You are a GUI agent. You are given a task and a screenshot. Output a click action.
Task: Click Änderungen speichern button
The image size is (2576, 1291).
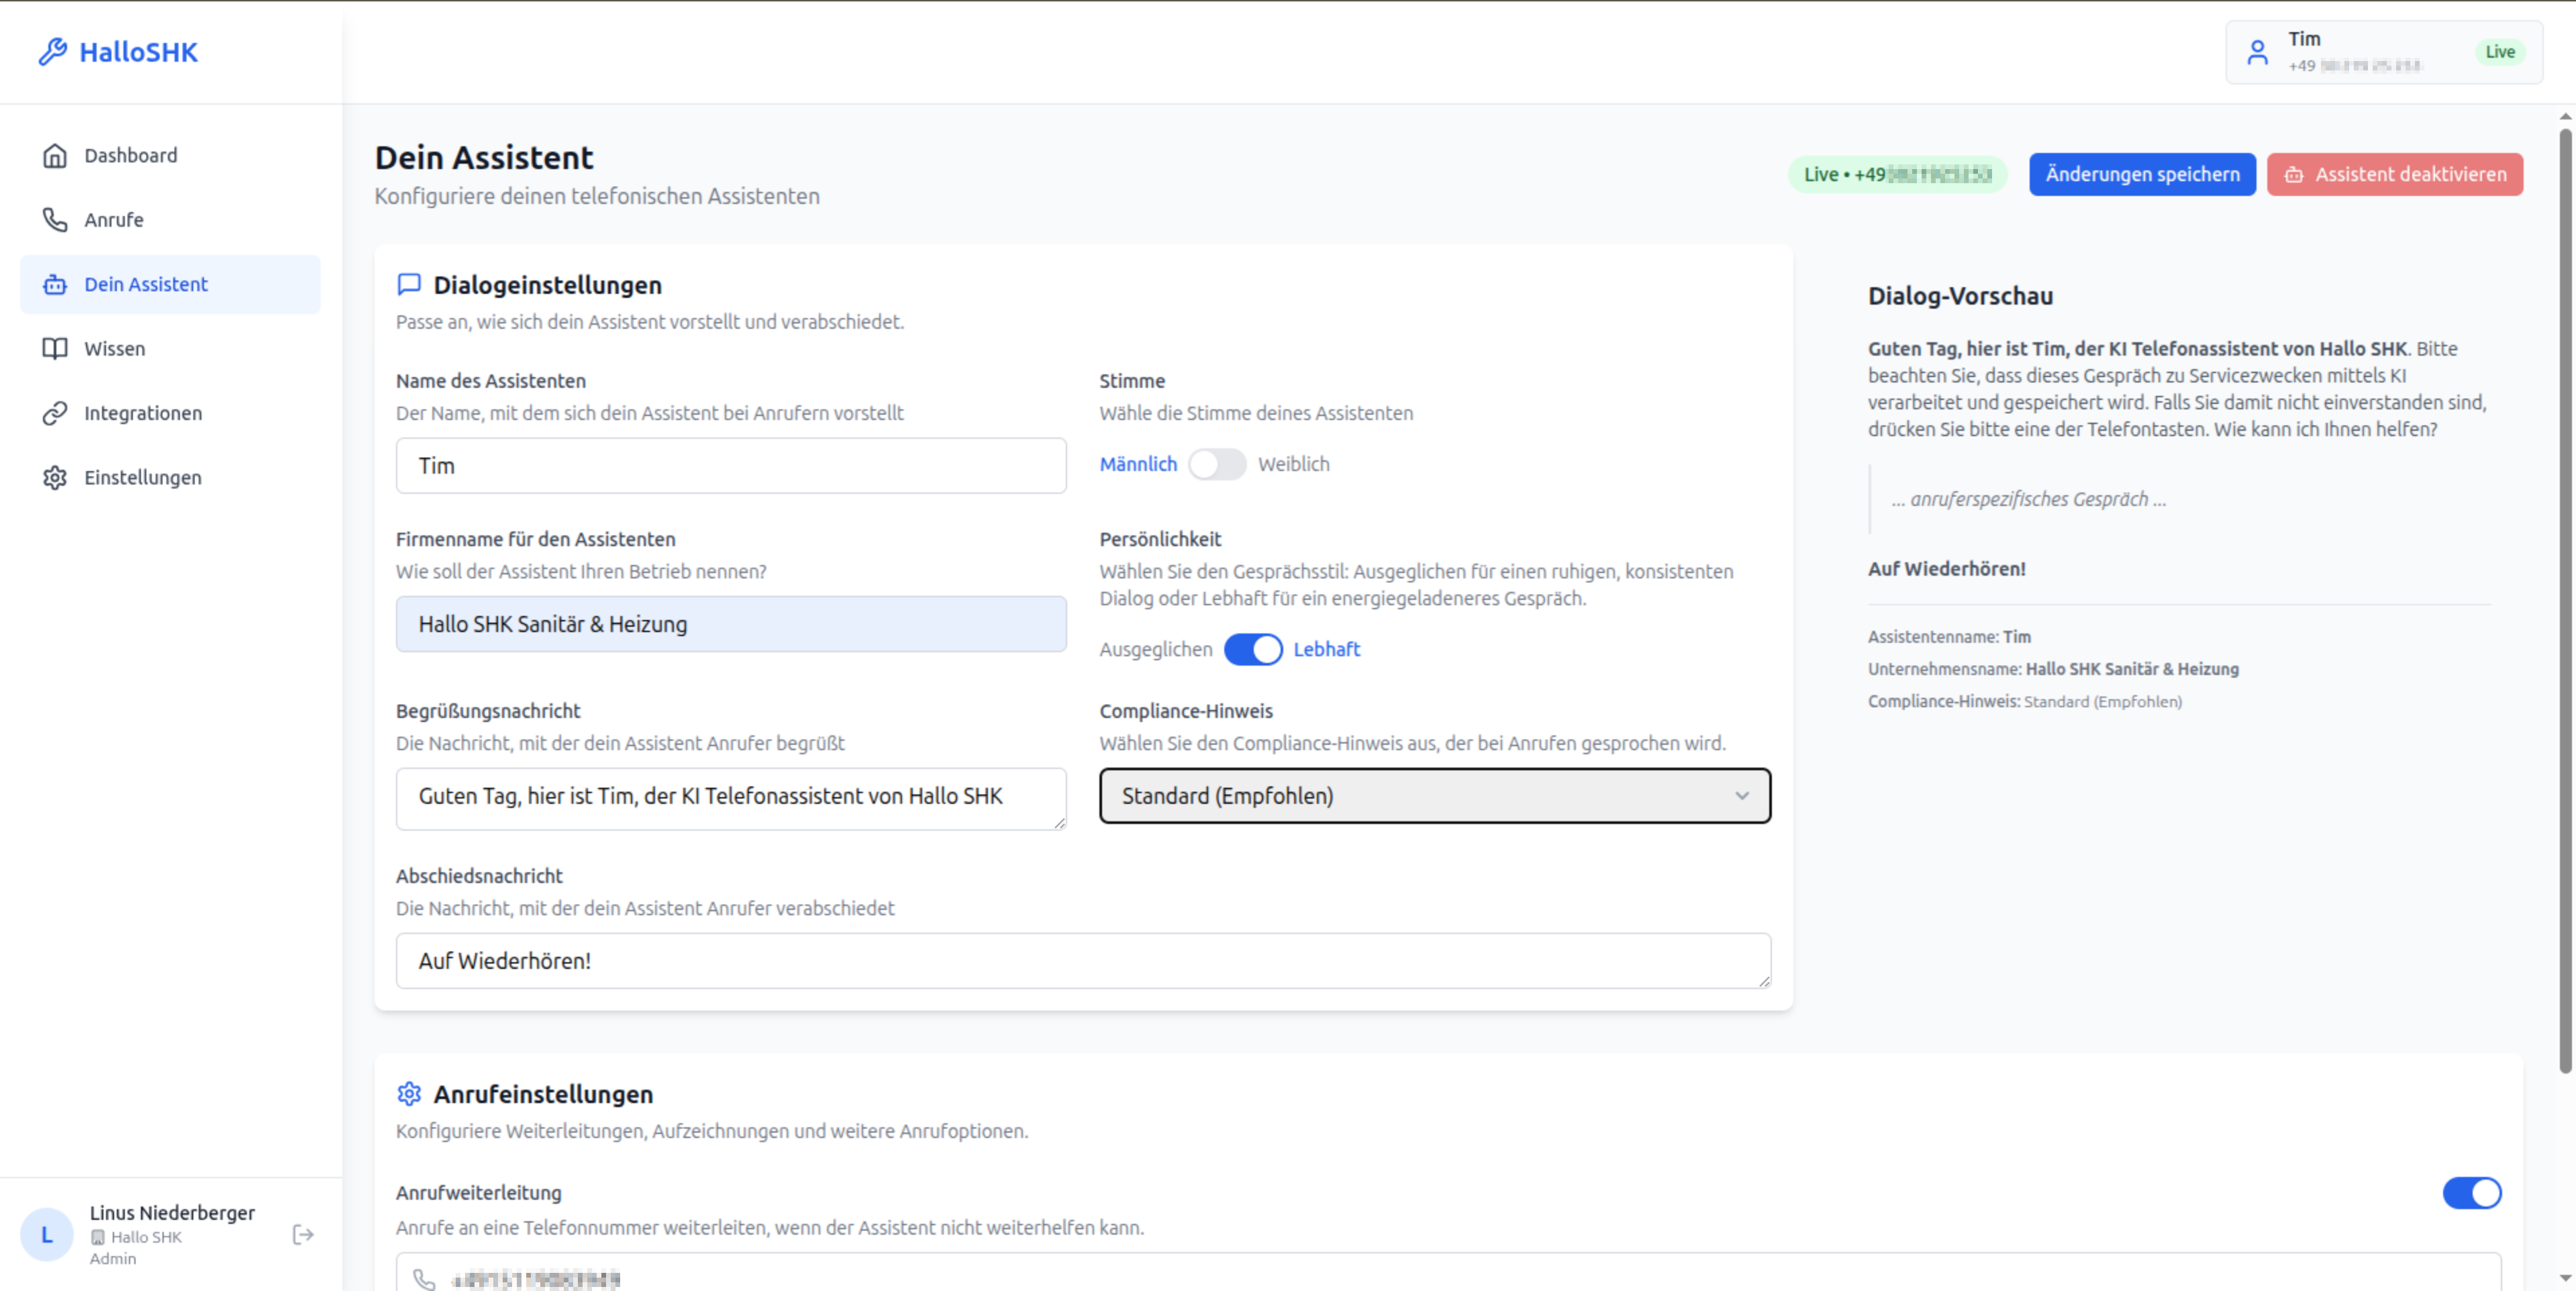click(x=2142, y=174)
